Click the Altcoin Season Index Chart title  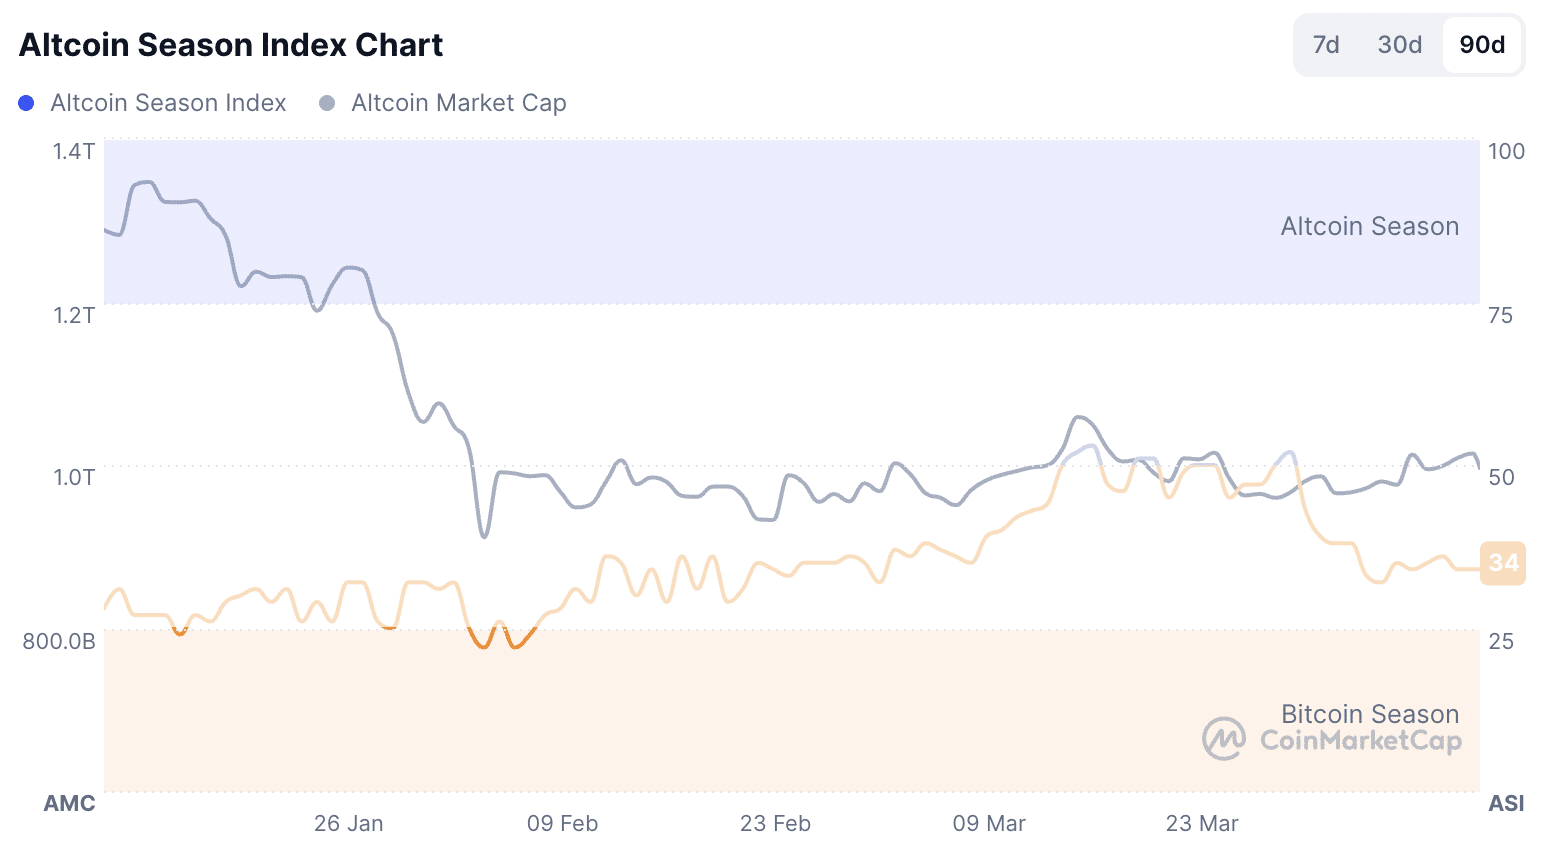click(x=231, y=45)
